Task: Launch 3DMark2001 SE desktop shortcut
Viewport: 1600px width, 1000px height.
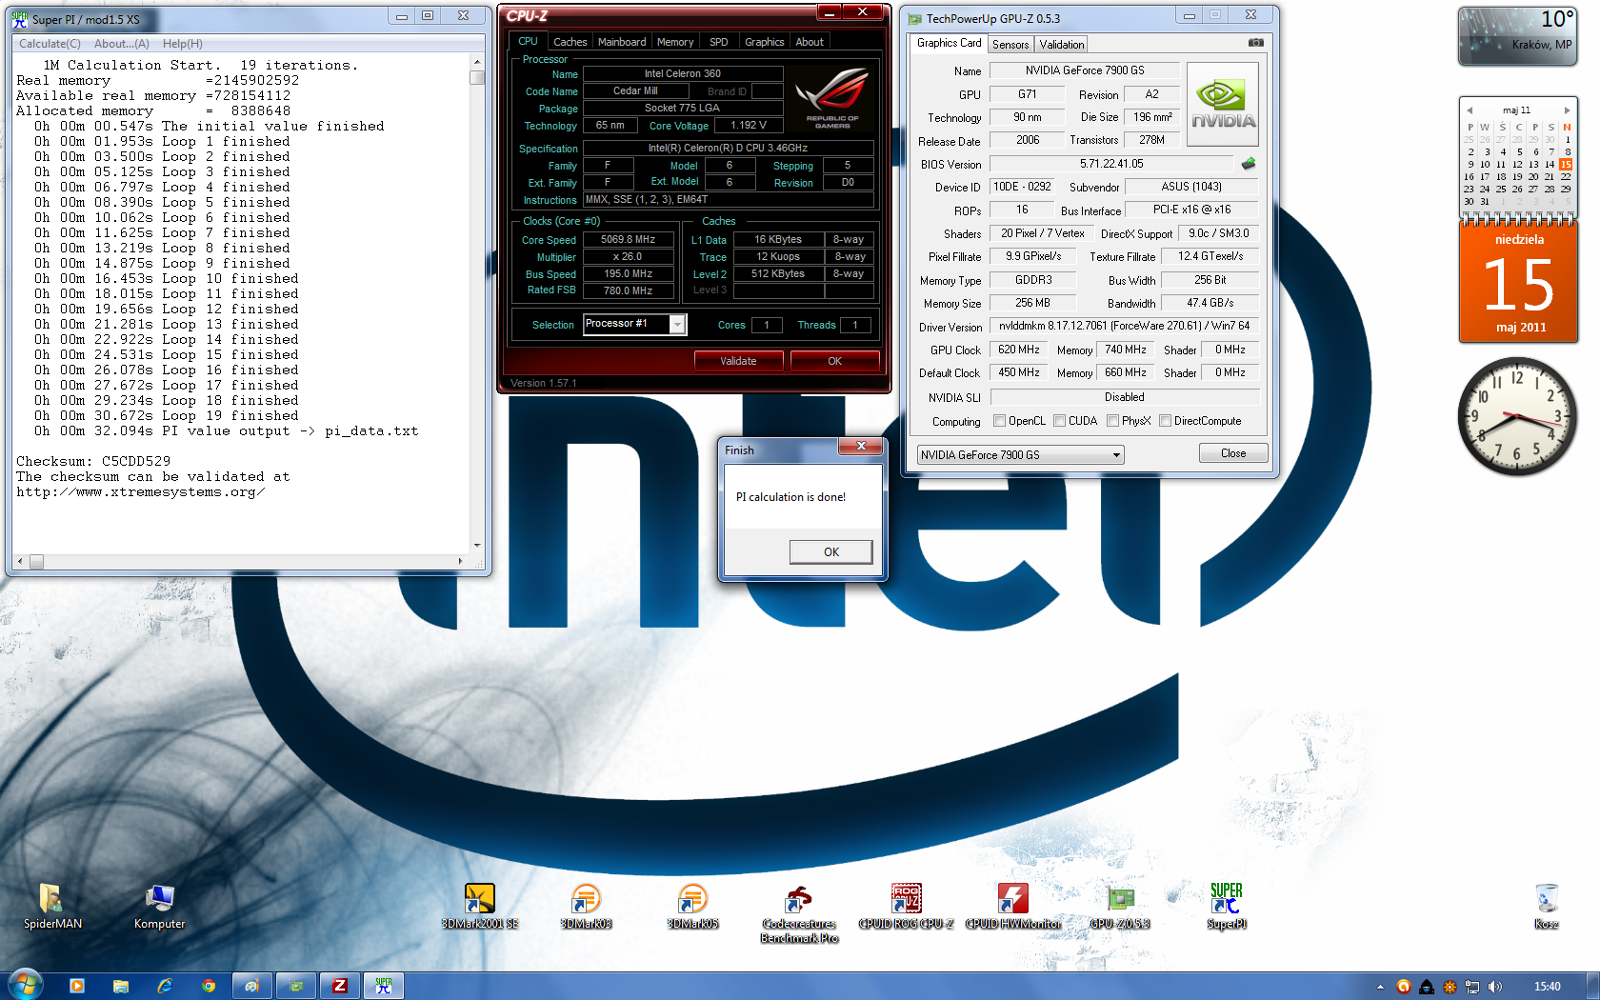Action: 480,906
